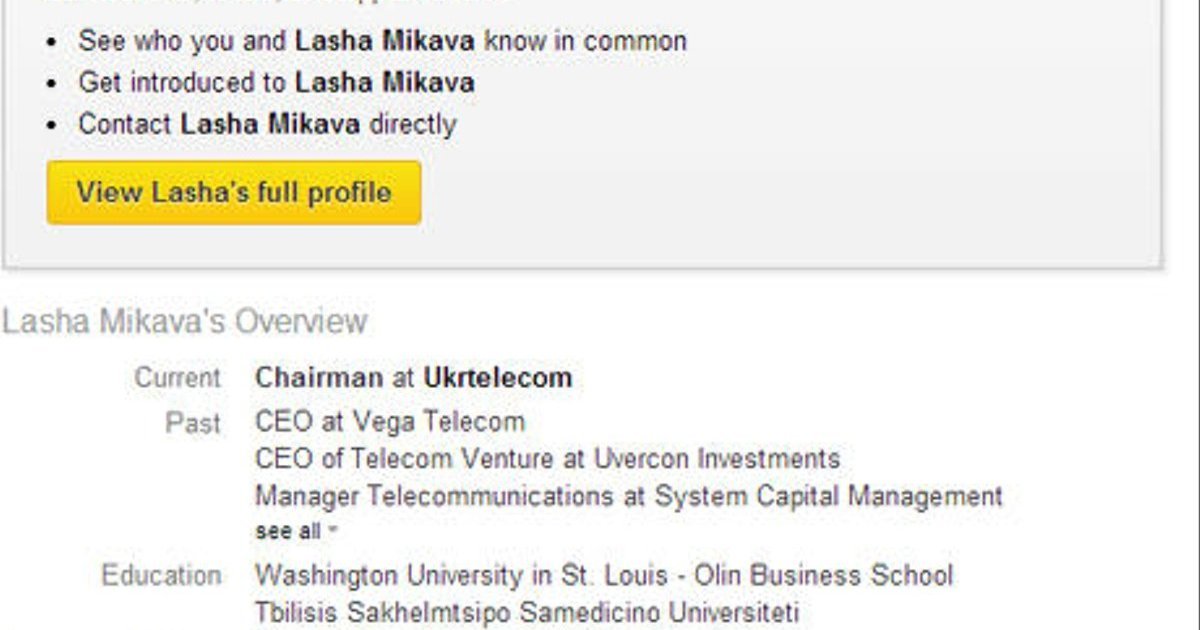Click the Lasha Mikava's Overview heading
Screen dimensions: 1200x630
[x=184, y=321]
